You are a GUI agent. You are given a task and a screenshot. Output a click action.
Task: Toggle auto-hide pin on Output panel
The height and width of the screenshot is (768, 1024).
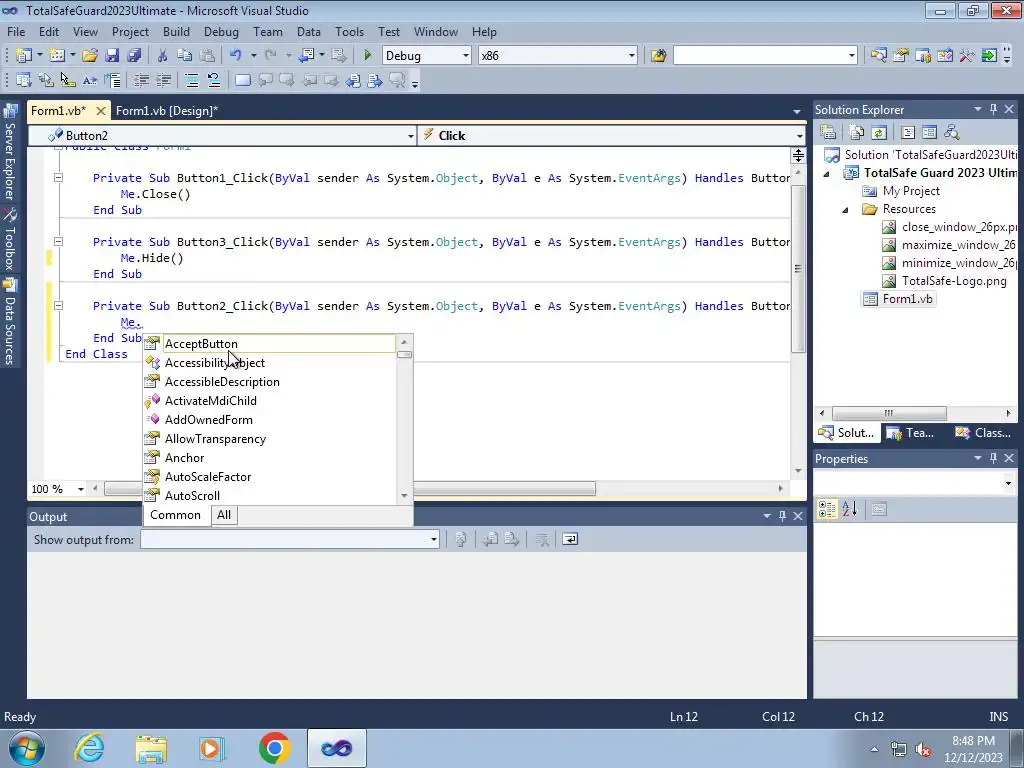click(782, 517)
